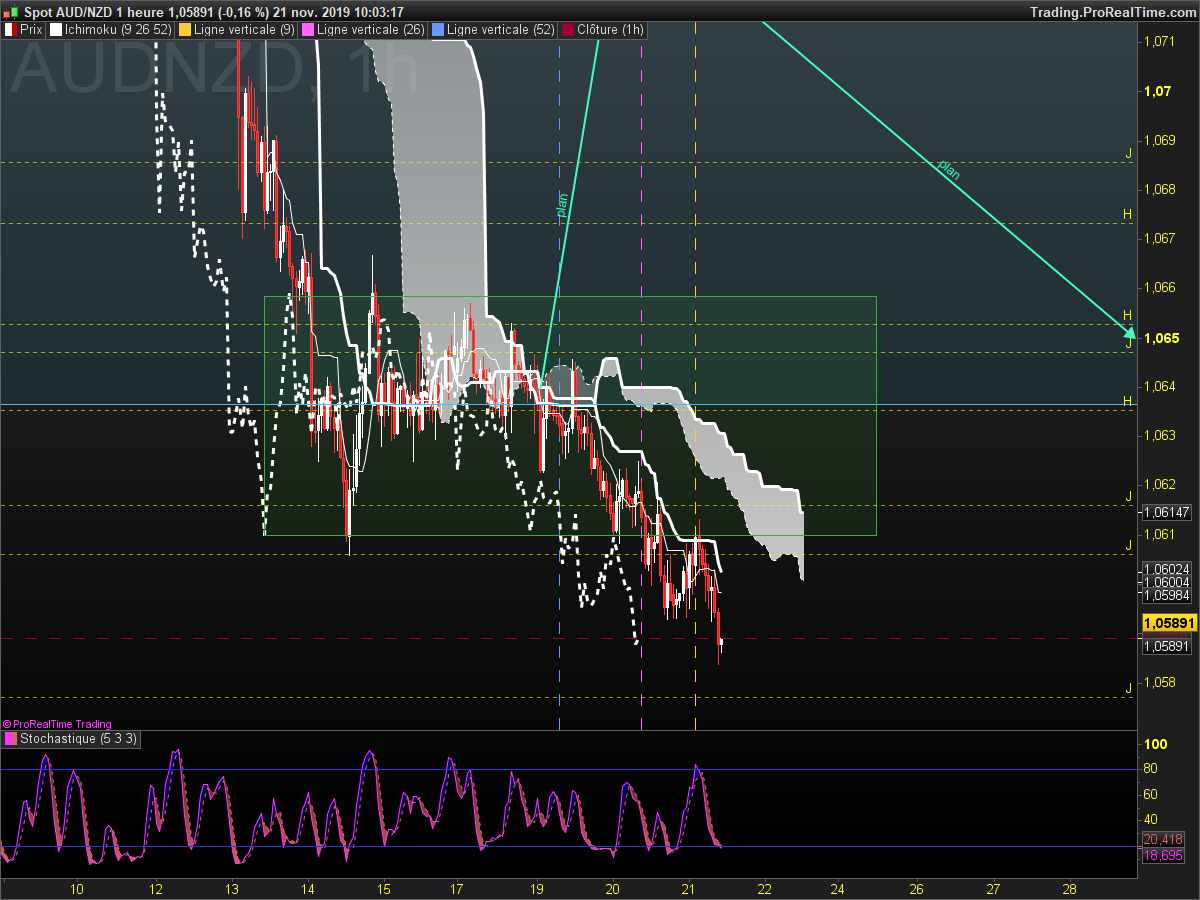
Task: Click date 28 on the time axis
Action: tap(1069, 889)
